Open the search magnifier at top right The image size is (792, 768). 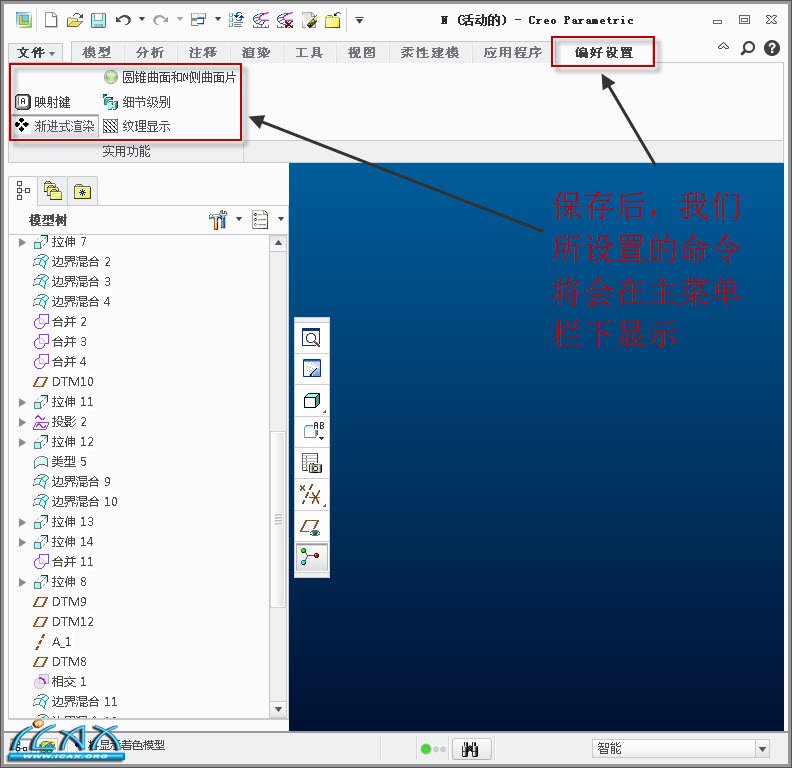(748, 48)
